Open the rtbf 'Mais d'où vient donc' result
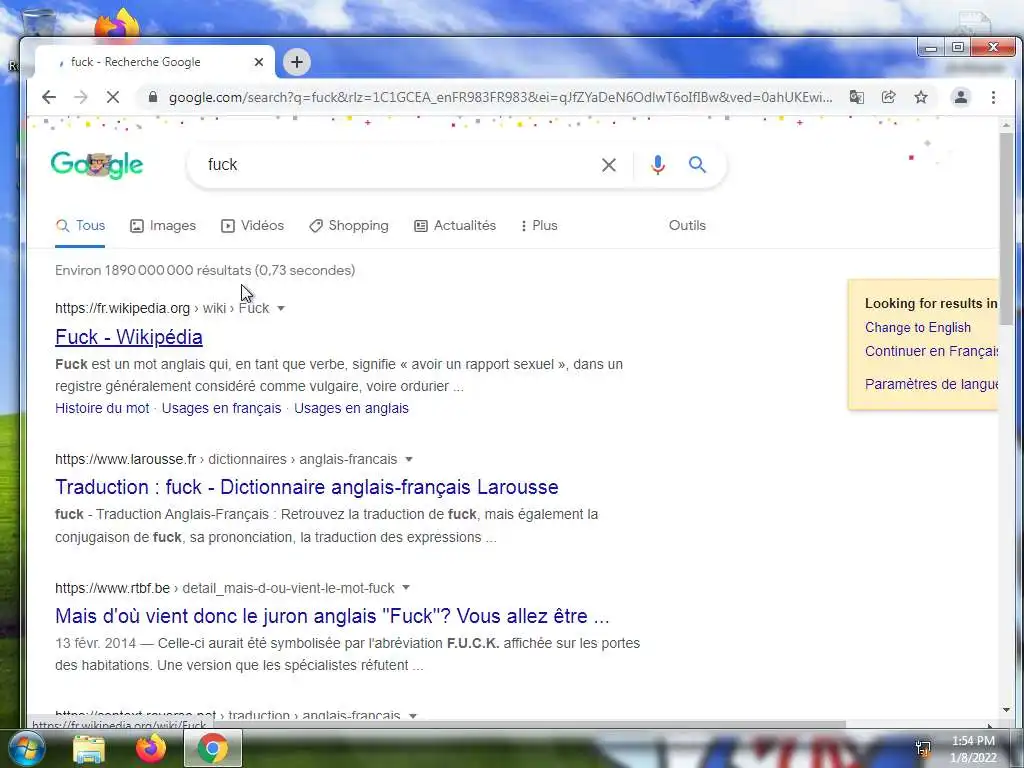This screenshot has width=1024, height=768. pos(332,616)
